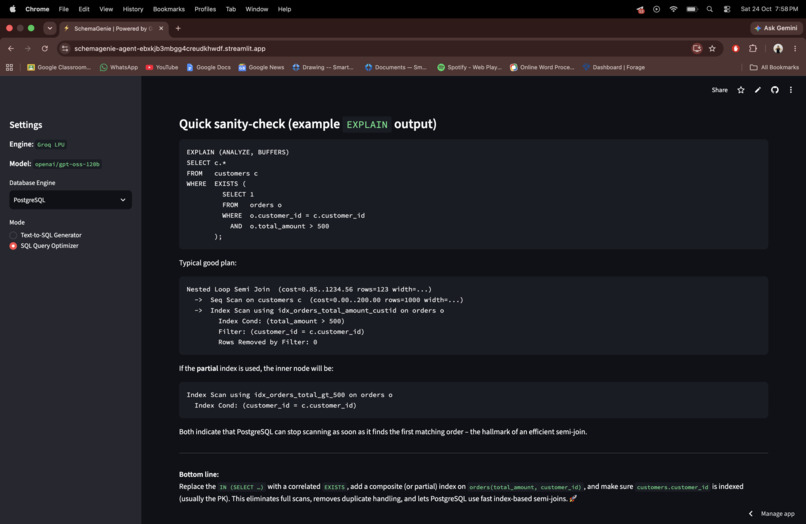The width and height of the screenshot is (806, 524).
Task: Open the Google Classroom bookmark
Action: [59, 67]
